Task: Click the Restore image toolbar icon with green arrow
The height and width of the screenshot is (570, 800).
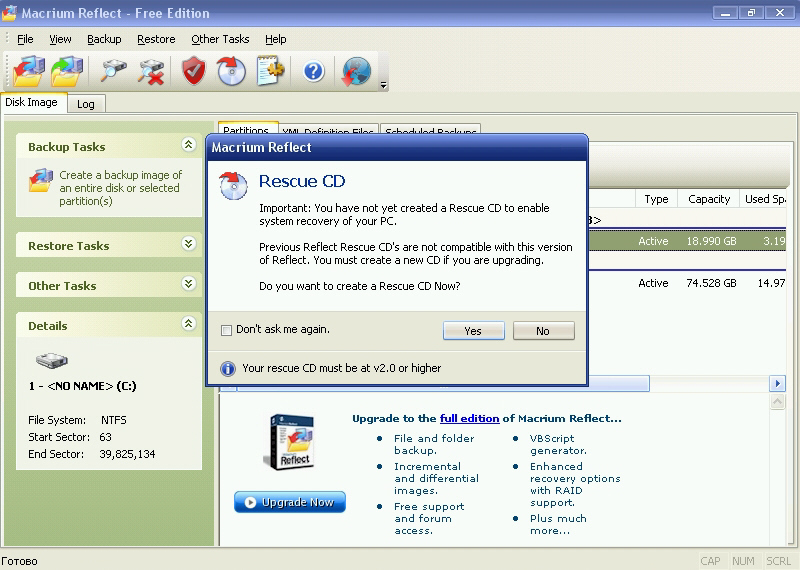Action: [x=67, y=71]
